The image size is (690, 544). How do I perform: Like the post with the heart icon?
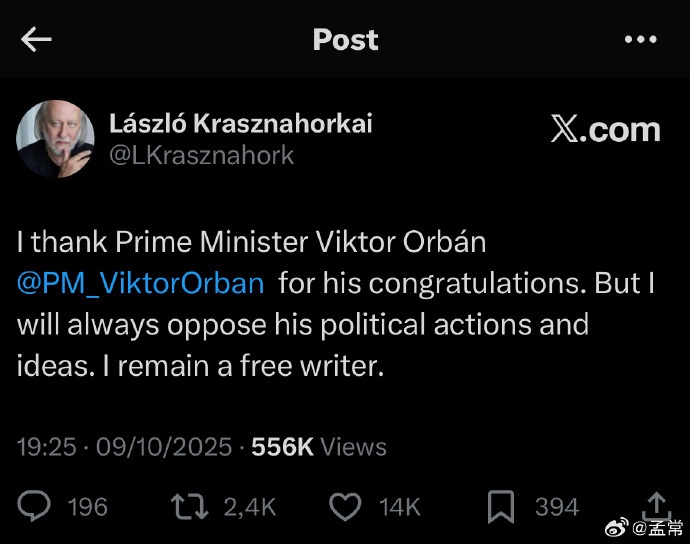[x=345, y=507]
